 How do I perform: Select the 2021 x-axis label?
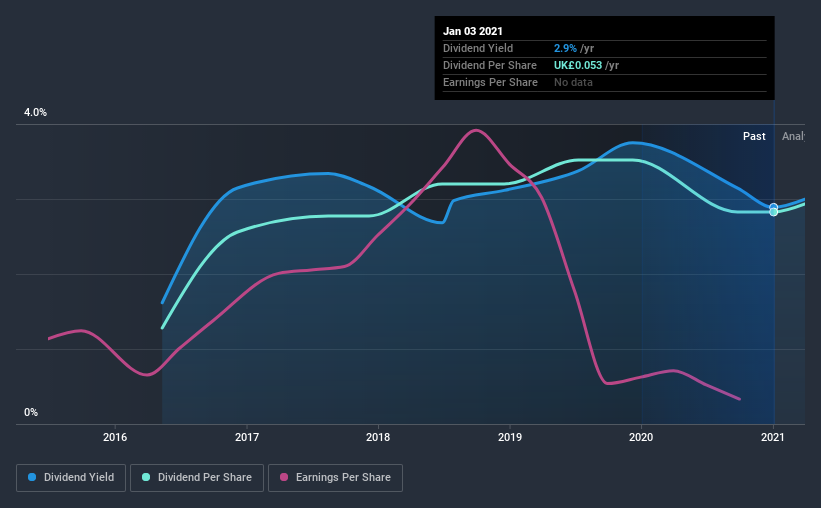point(772,437)
